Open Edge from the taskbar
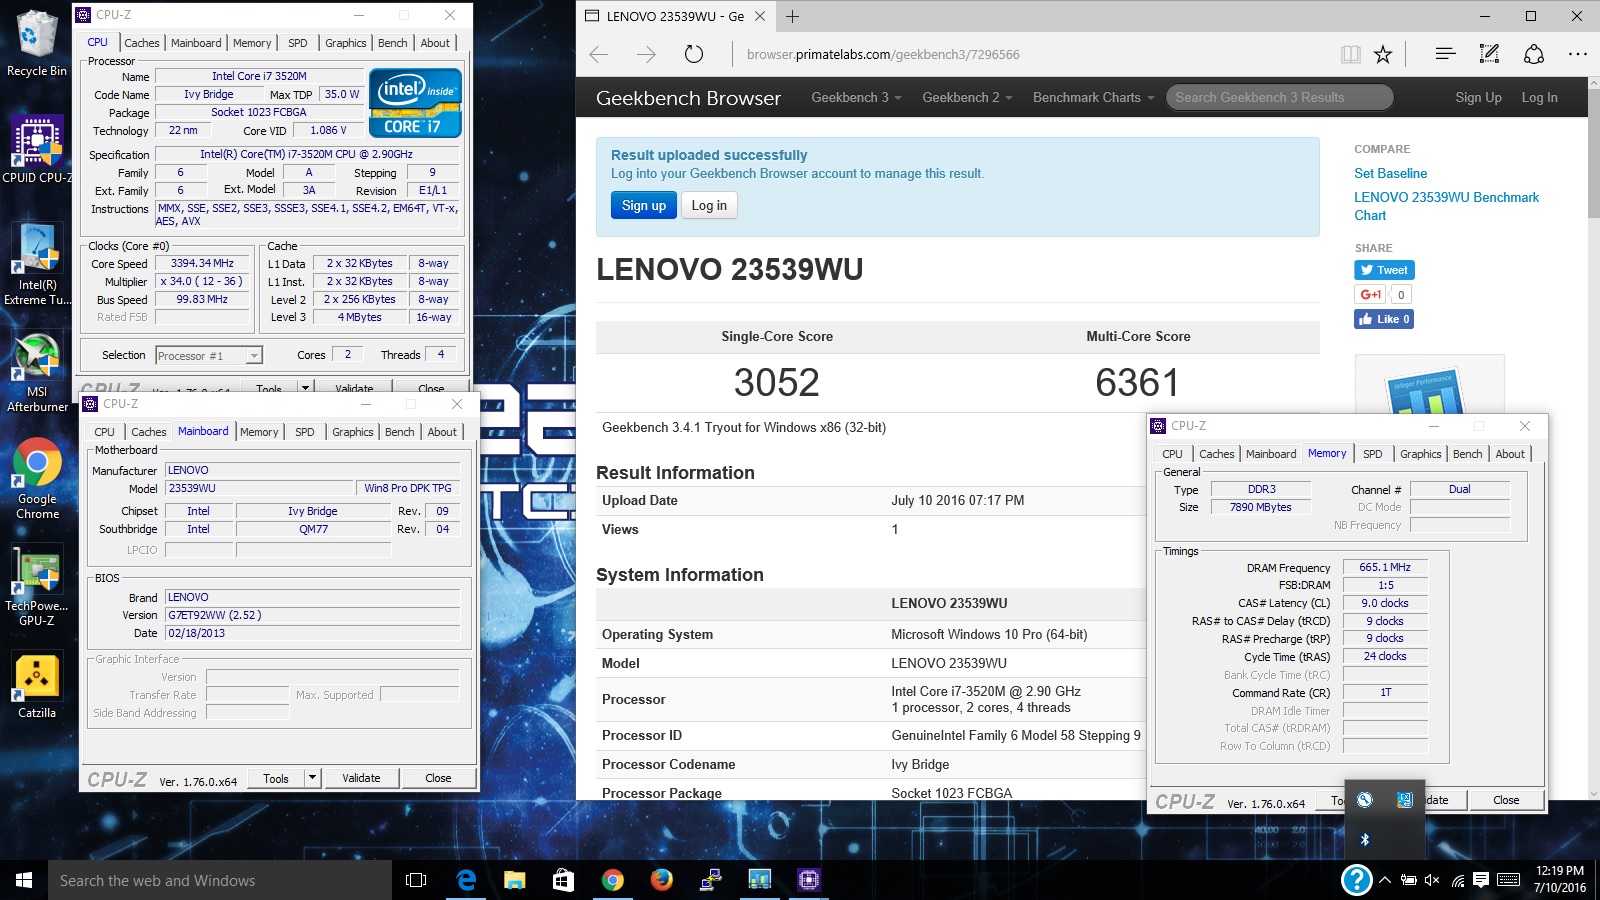 point(466,880)
